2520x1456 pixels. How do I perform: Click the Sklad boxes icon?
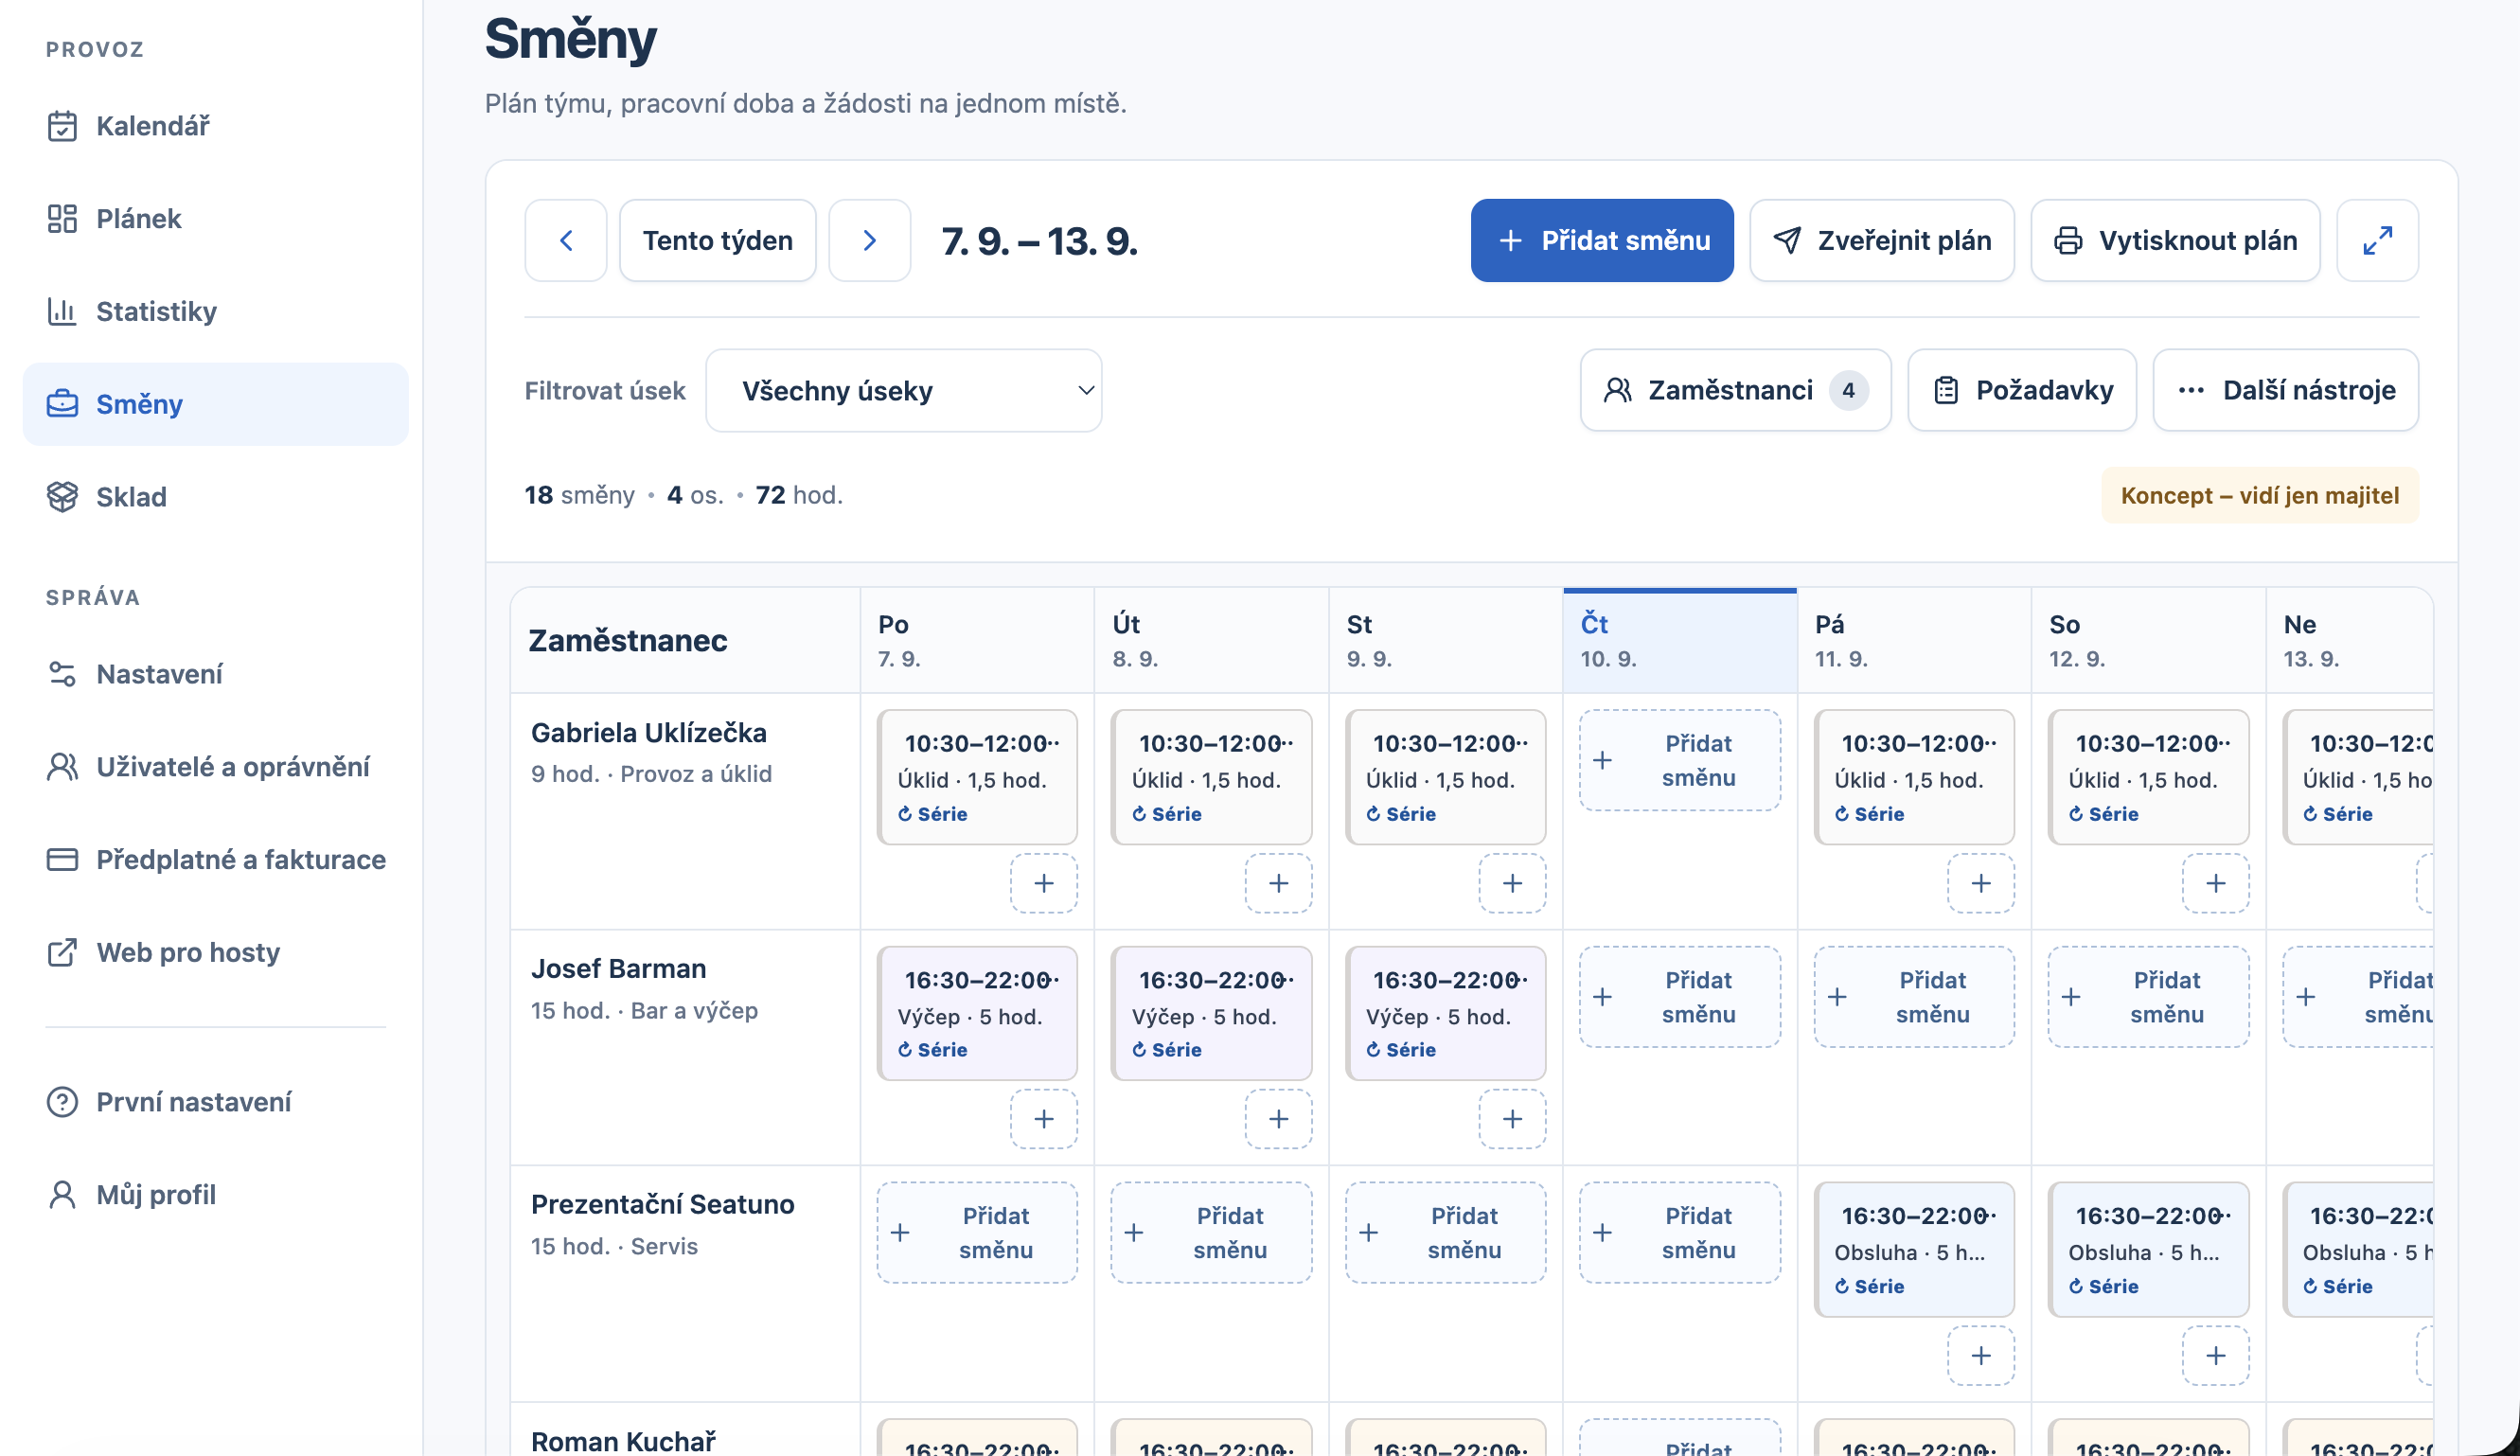(62, 497)
